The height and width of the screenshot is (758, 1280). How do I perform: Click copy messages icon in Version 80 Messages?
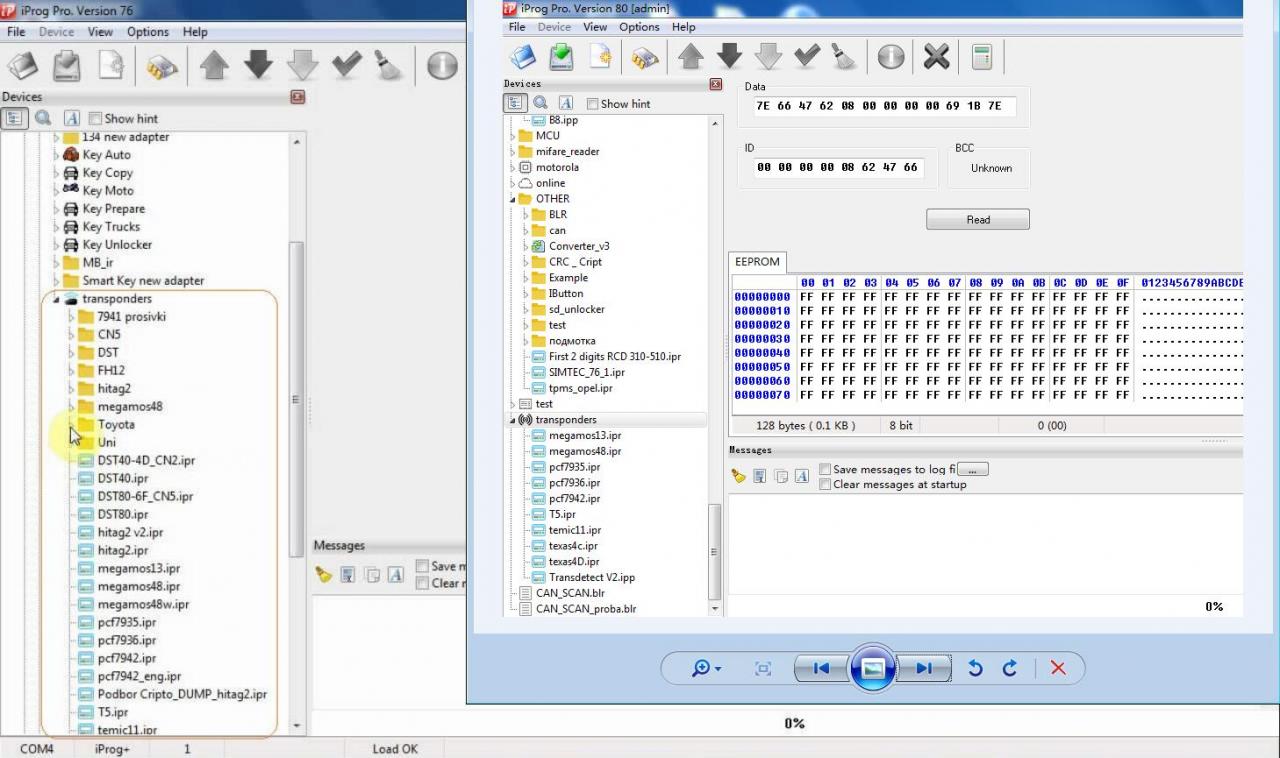click(781, 476)
